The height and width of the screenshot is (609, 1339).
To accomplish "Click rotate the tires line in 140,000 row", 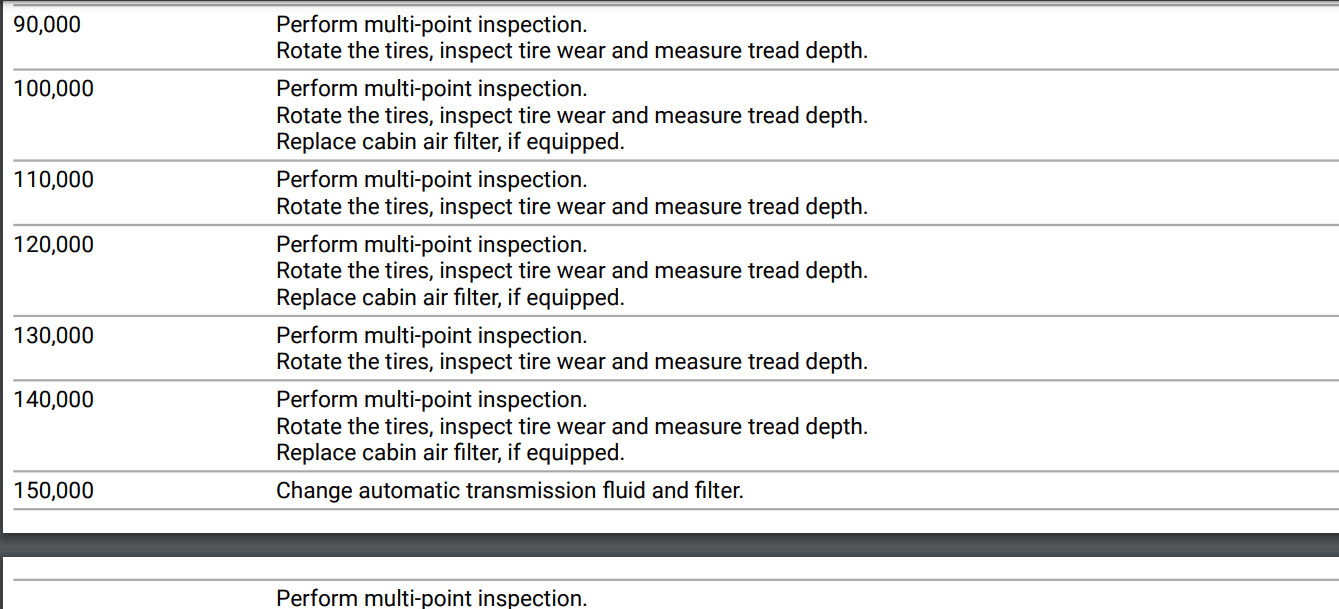I will tap(571, 427).
